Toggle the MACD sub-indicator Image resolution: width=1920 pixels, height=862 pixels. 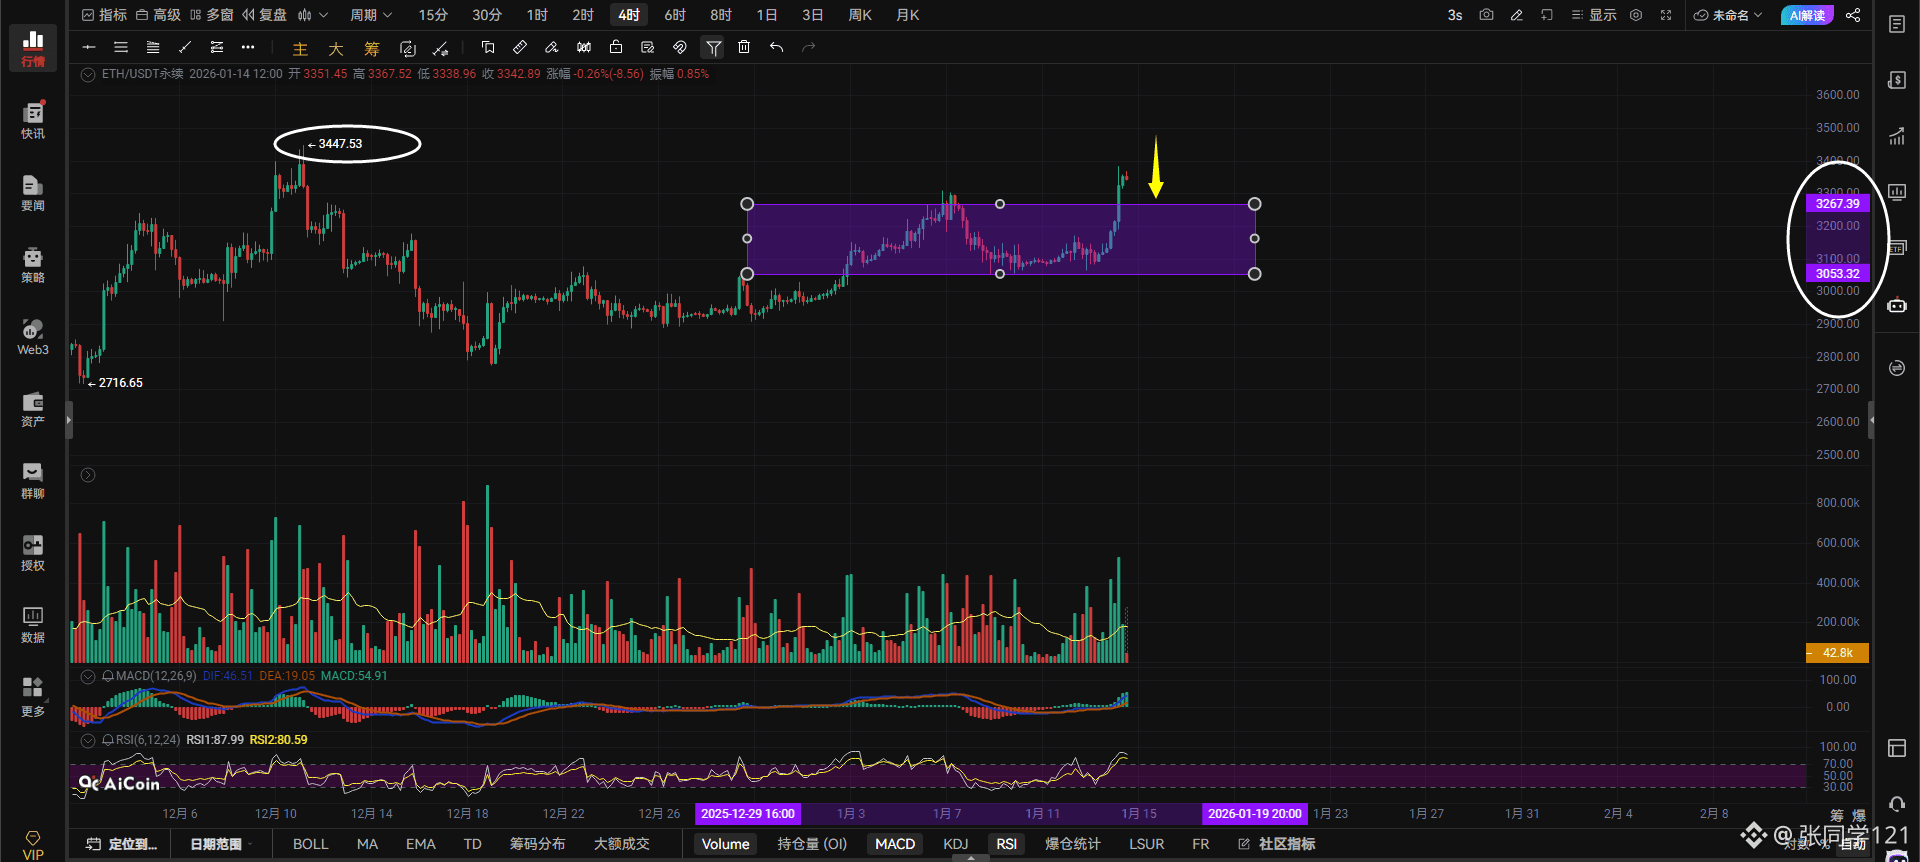pyautogui.click(x=894, y=844)
